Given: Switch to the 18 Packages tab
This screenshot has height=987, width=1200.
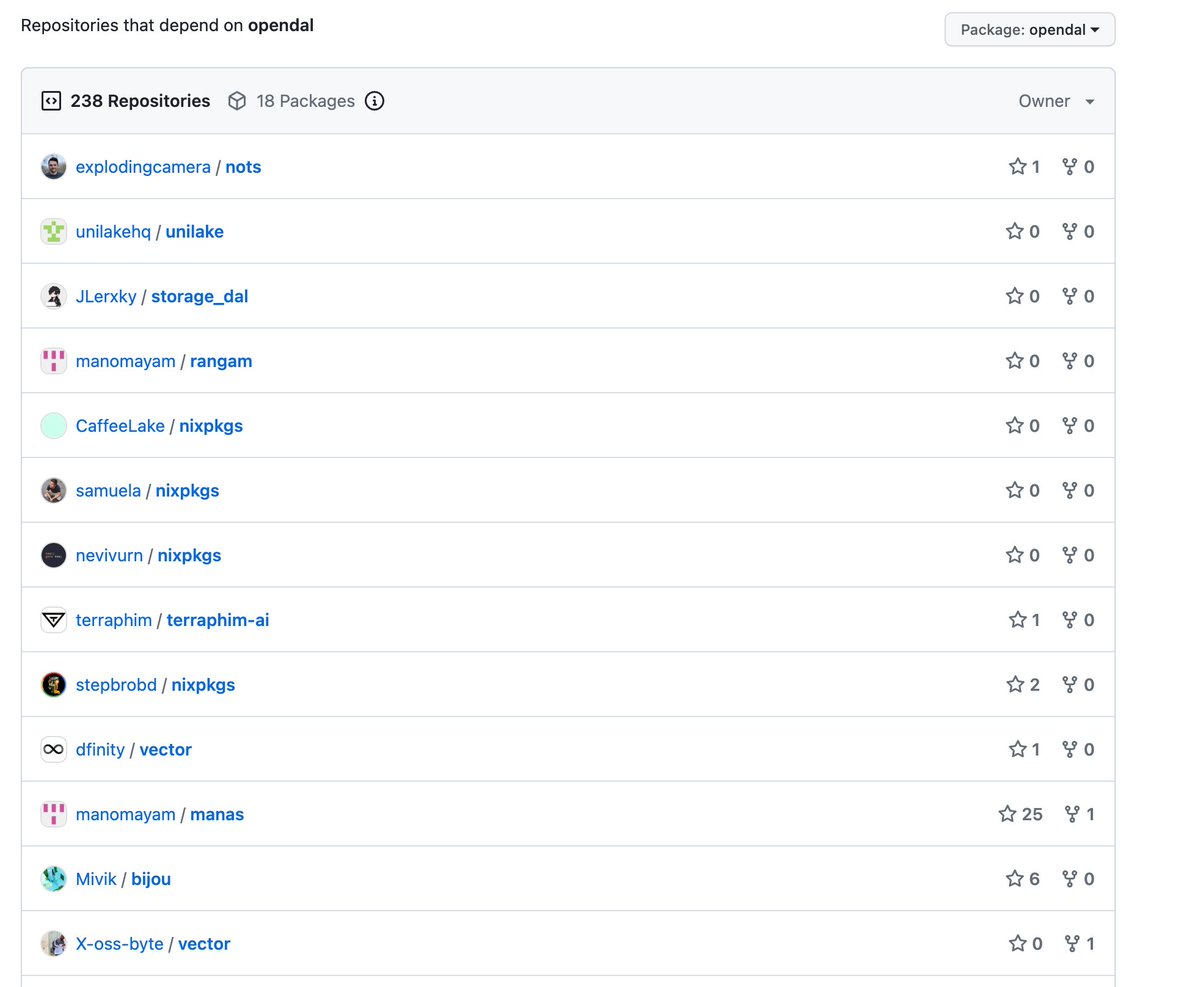Looking at the screenshot, I should click(305, 100).
